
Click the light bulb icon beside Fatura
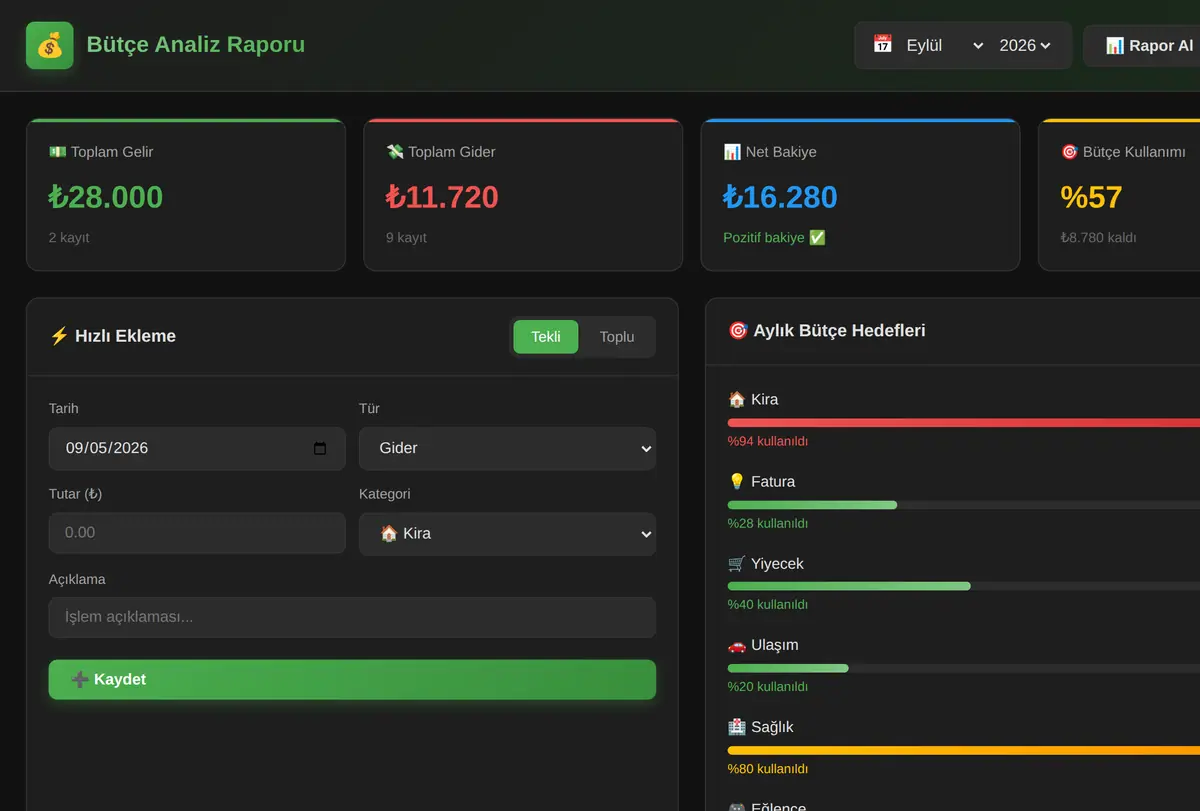coord(737,481)
